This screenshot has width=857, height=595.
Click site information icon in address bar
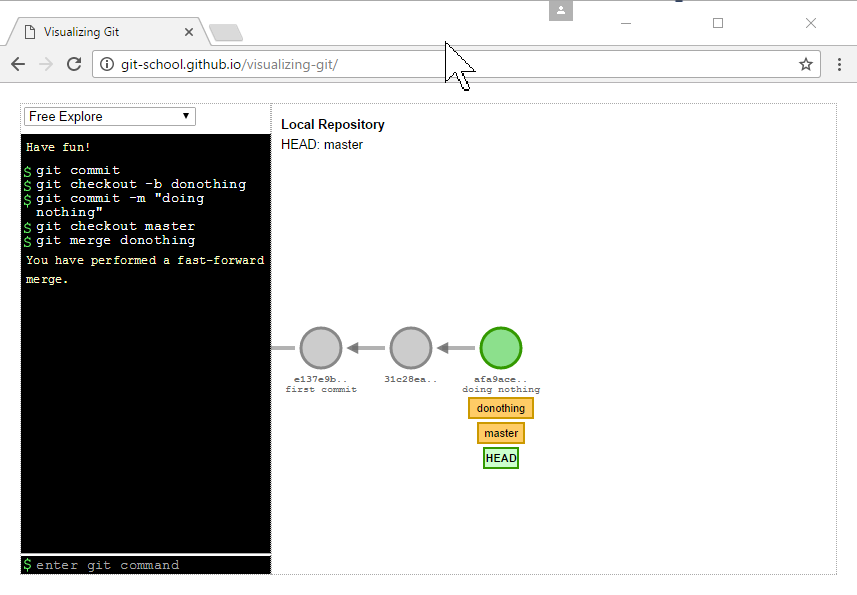[x=108, y=64]
